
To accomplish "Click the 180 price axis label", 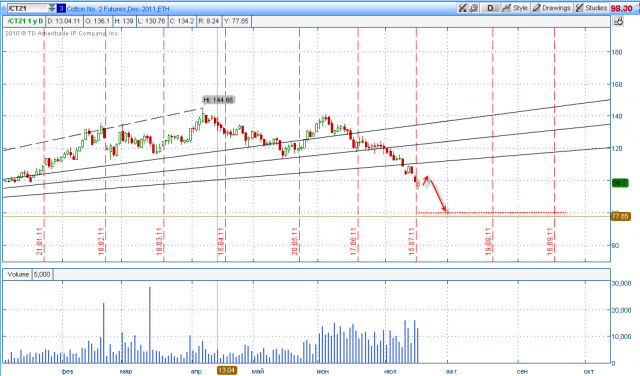I will [x=617, y=52].
